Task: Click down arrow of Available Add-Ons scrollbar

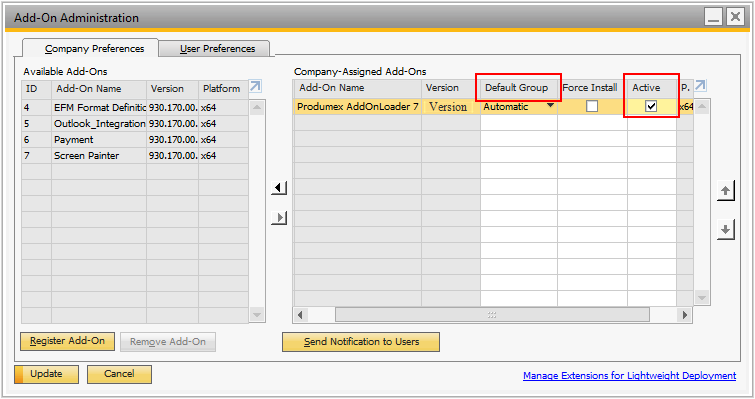Action: pos(257,315)
